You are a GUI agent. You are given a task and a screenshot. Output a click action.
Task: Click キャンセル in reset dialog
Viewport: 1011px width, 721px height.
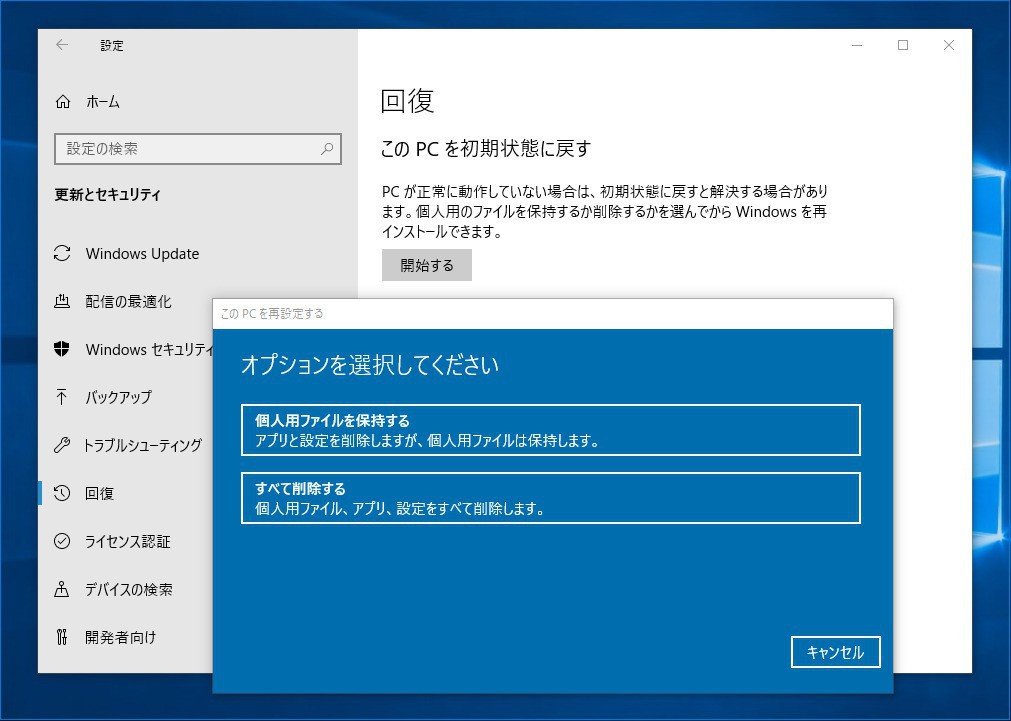pos(835,652)
